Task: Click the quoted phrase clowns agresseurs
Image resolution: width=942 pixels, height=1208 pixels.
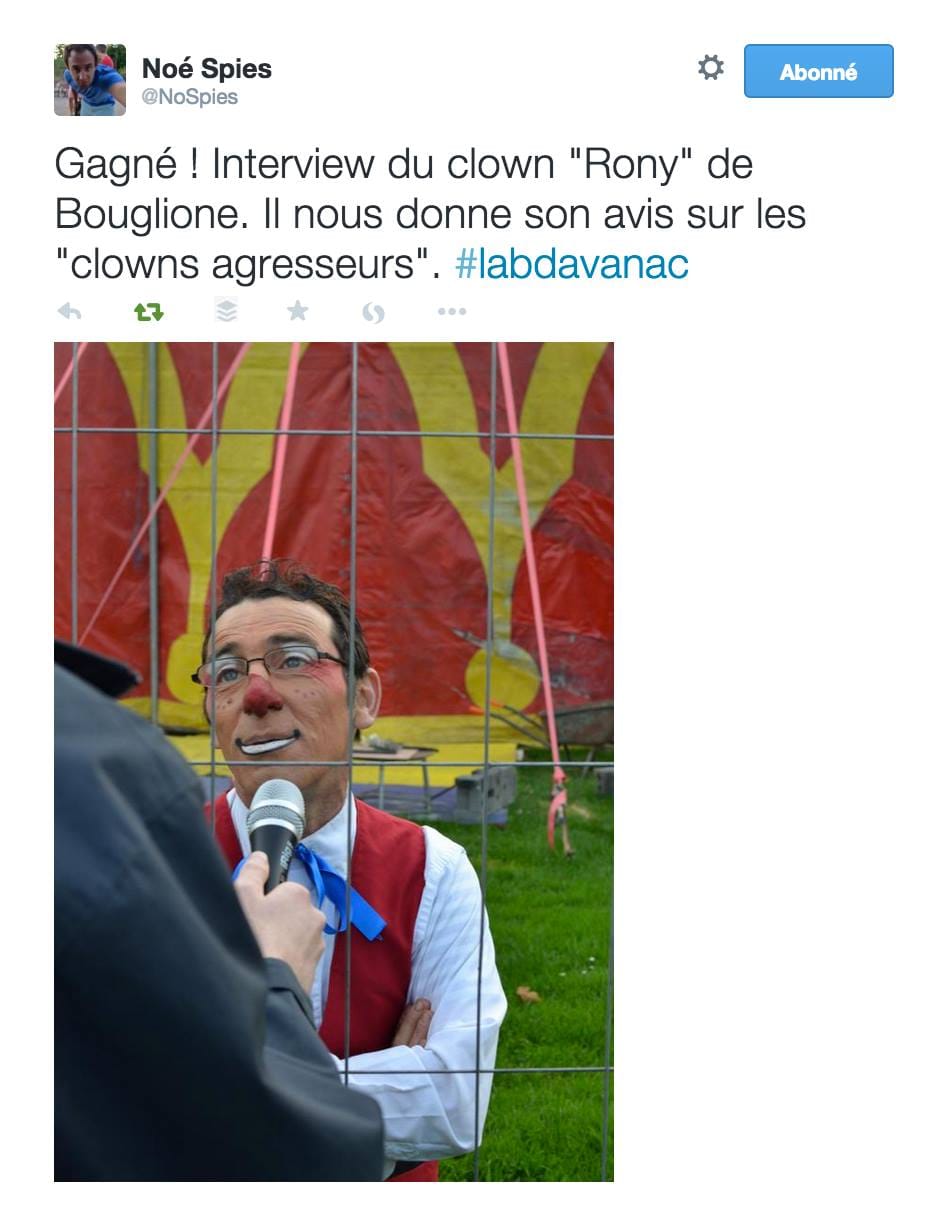Action: 249,265
